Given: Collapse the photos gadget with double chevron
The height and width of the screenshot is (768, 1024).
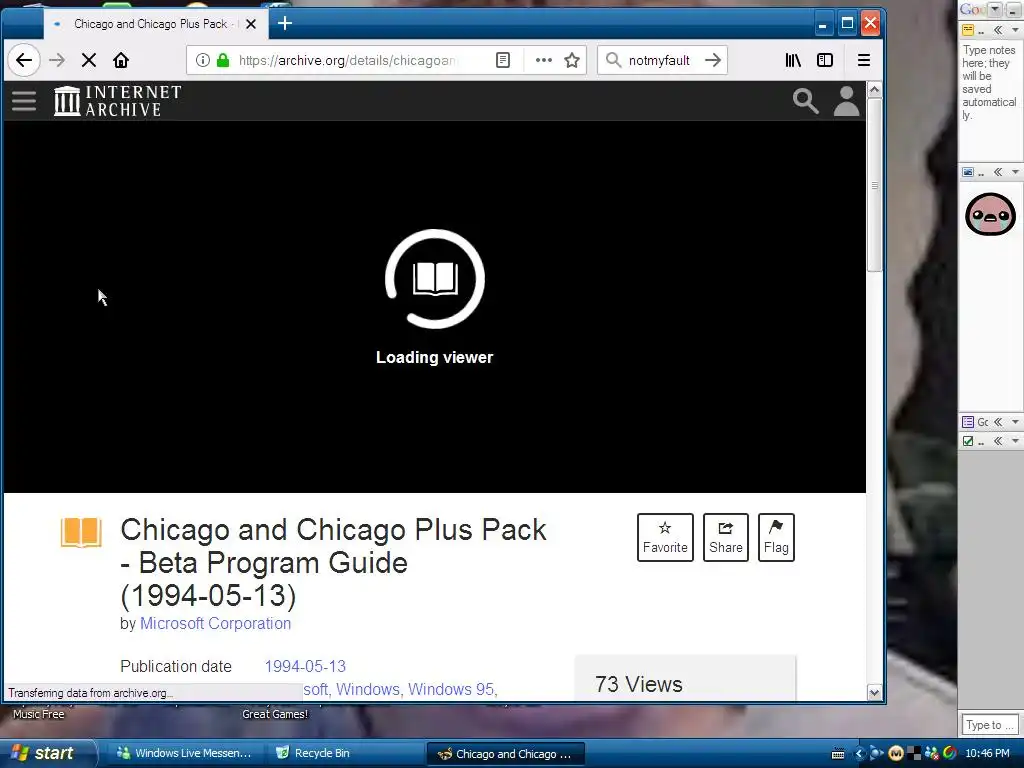Looking at the screenshot, I should [x=998, y=172].
